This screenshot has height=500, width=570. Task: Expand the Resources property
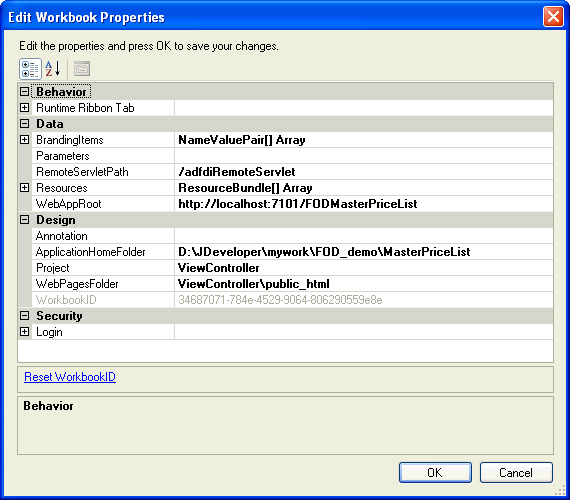(x=24, y=188)
